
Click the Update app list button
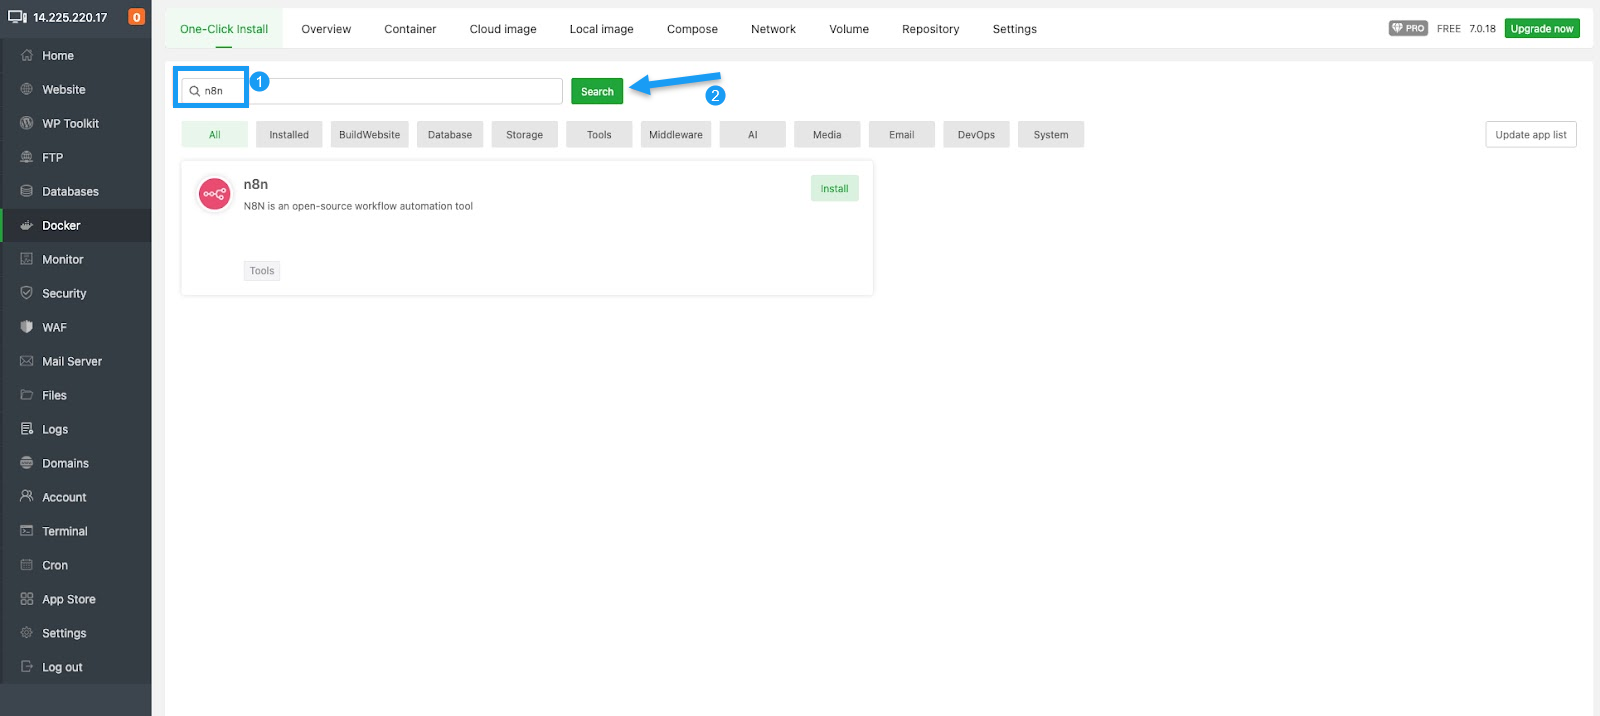pyautogui.click(x=1531, y=135)
